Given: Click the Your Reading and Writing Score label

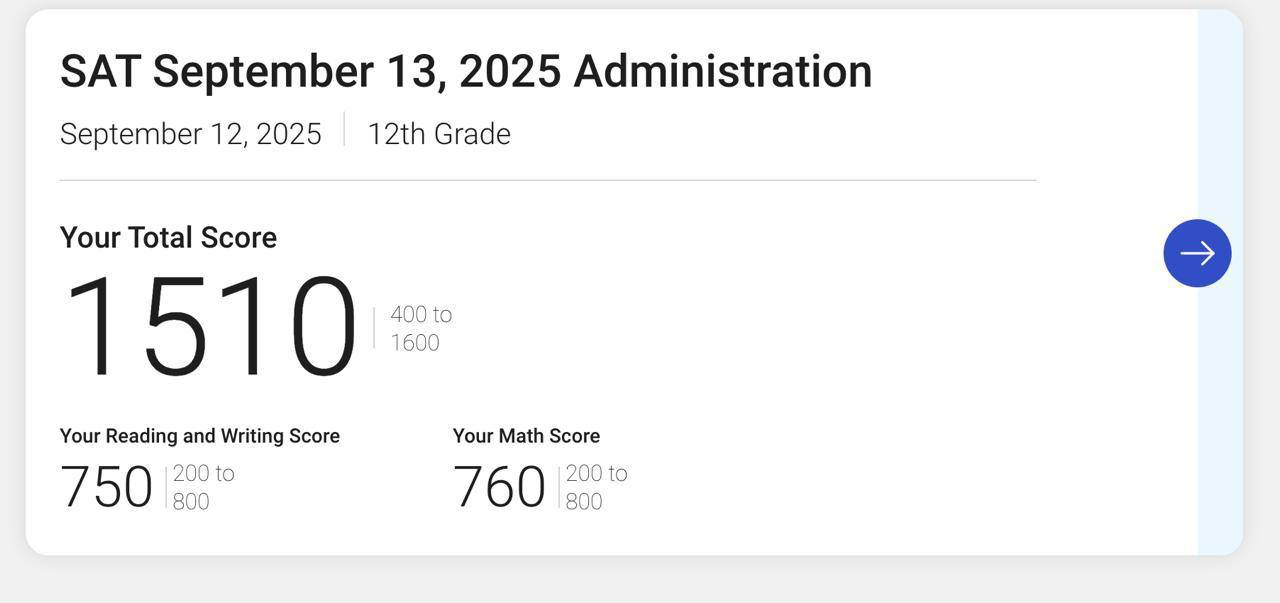Looking at the screenshot, I should (200, 436).
